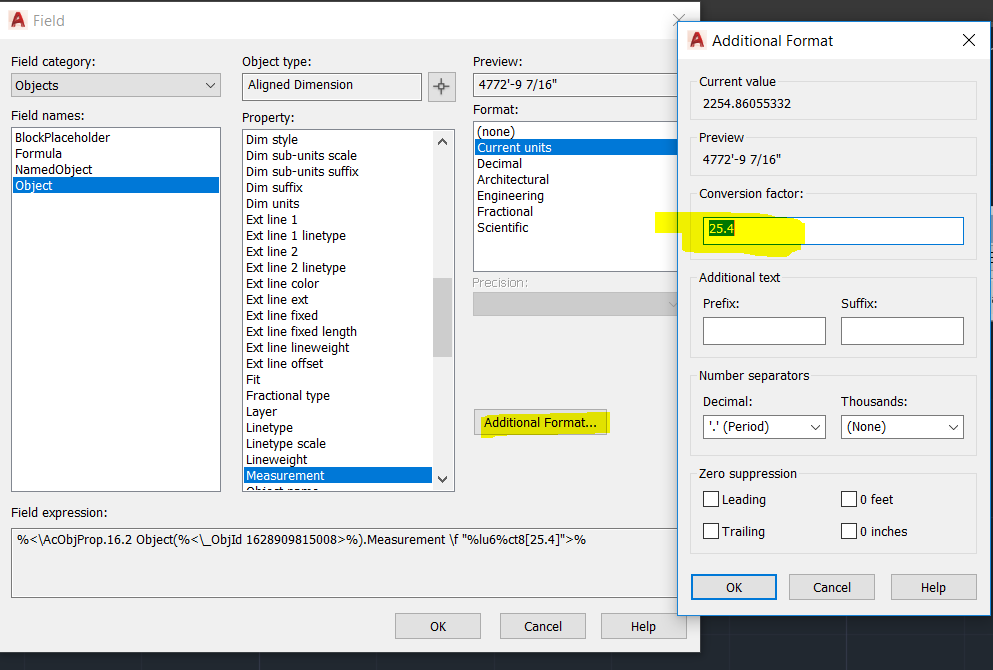Click the Suffix text field
The height and width of the screenshot is (670, 993).
[x=902, y=331]
